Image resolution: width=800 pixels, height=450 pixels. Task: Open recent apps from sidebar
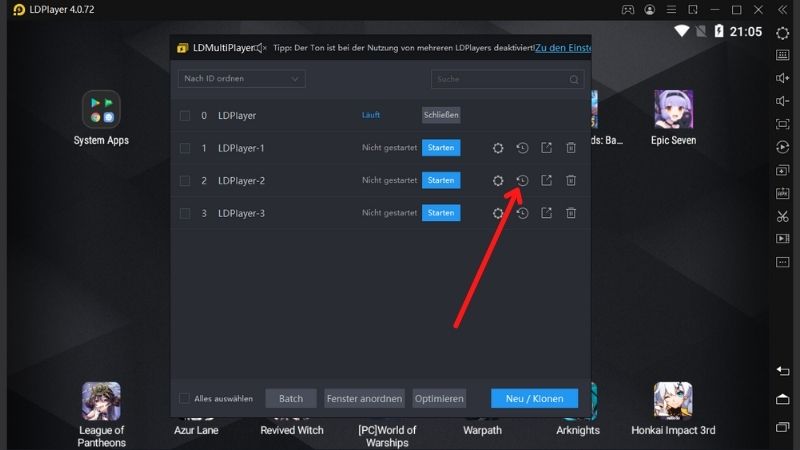pyautogui.click(x=783, y=427)
